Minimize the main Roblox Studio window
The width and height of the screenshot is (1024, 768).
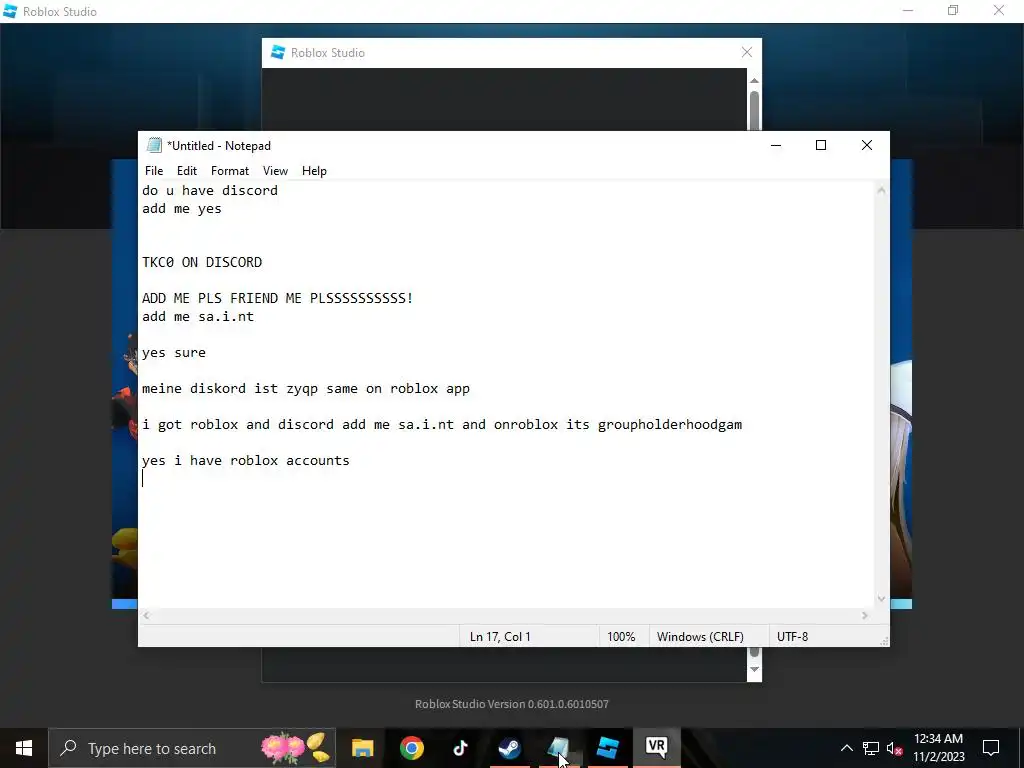[x=908, y=10]
